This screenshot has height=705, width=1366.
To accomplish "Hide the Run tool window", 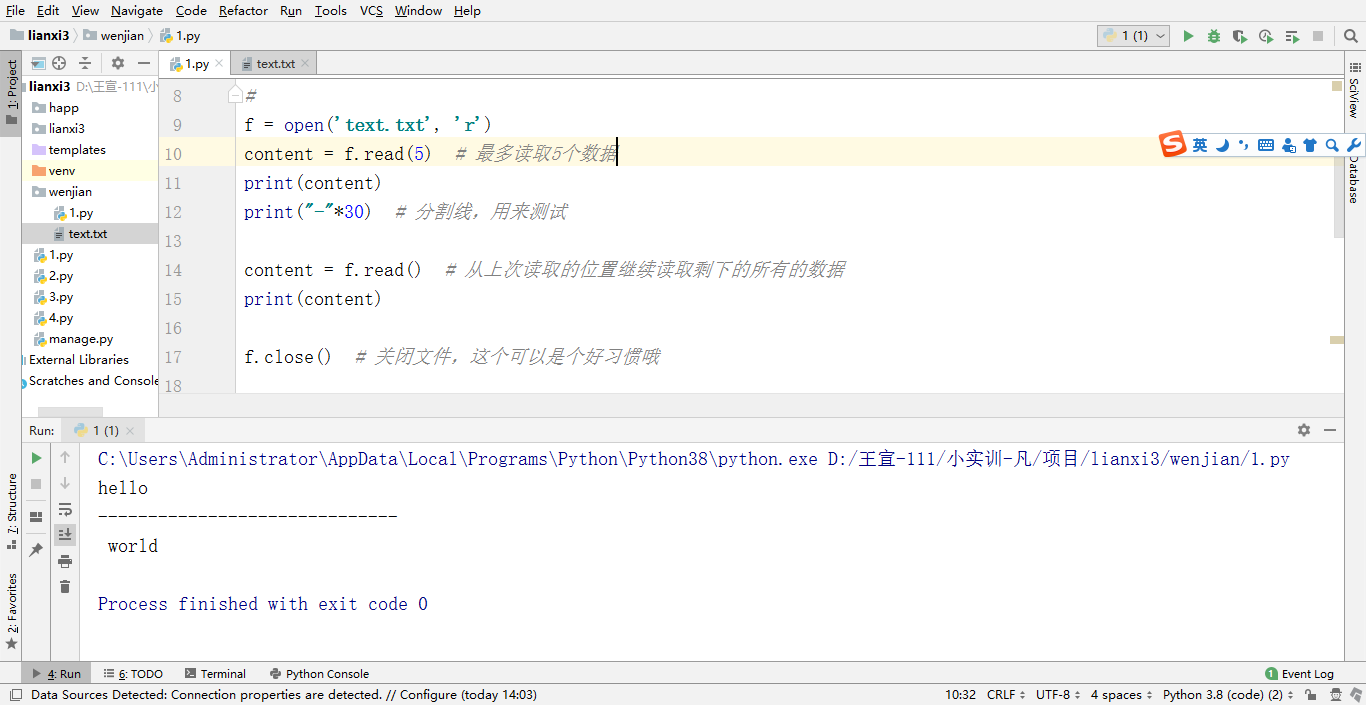I will click(1330, 430).
